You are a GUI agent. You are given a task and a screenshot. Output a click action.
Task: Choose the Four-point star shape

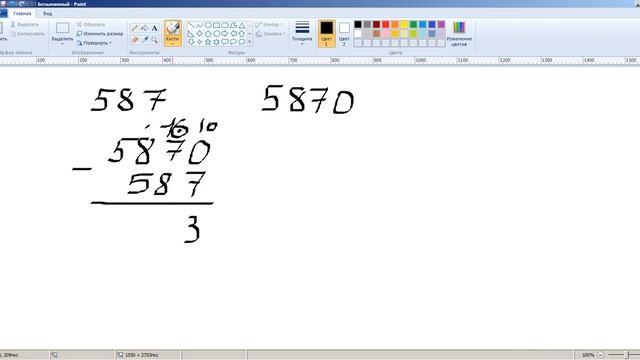(200, 42)
